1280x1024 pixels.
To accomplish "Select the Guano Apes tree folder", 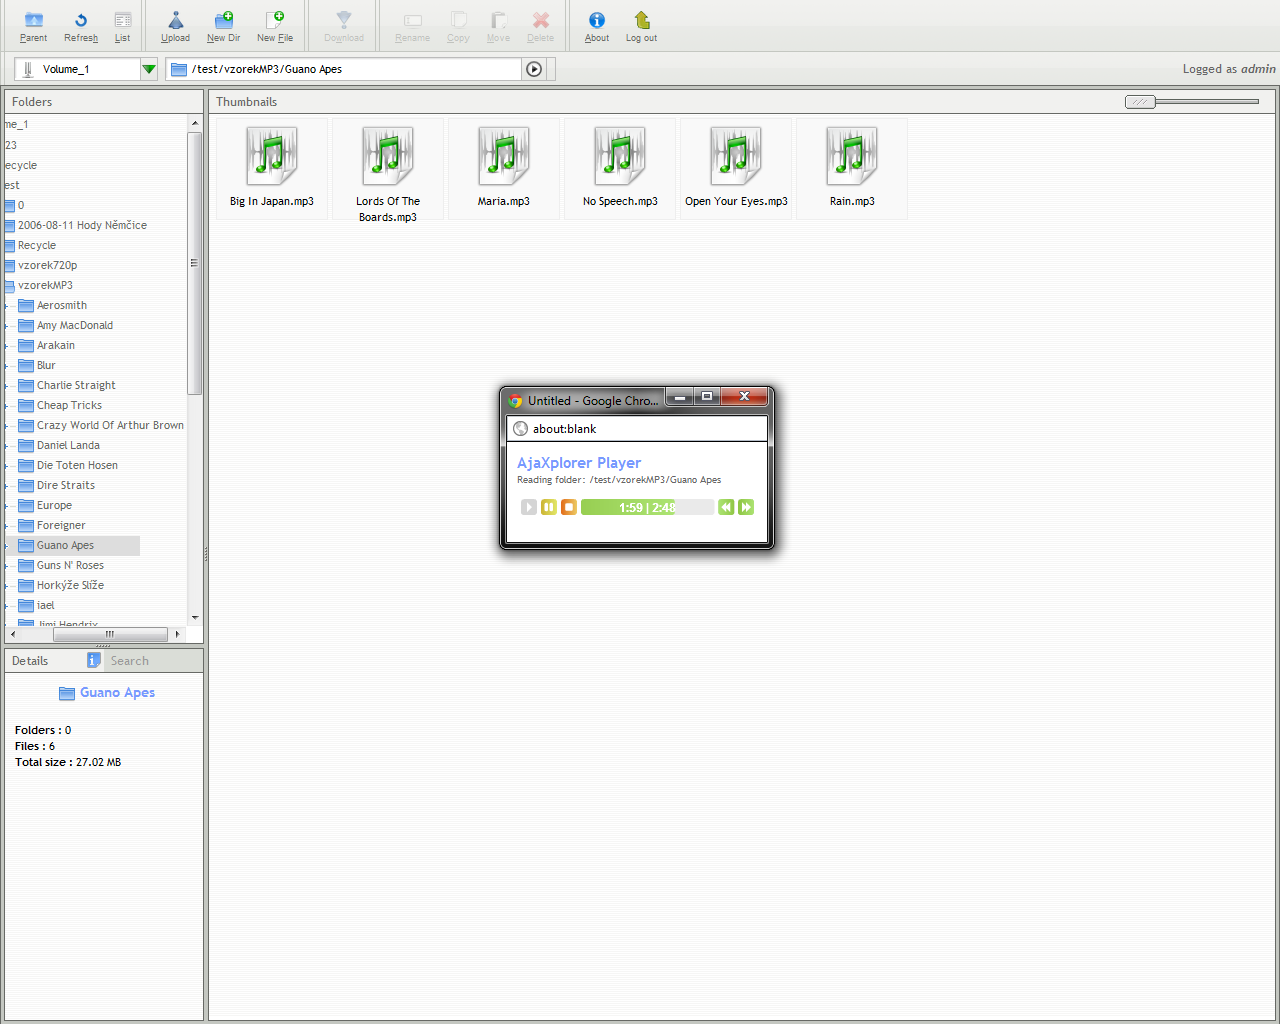I will coord(65,545).
